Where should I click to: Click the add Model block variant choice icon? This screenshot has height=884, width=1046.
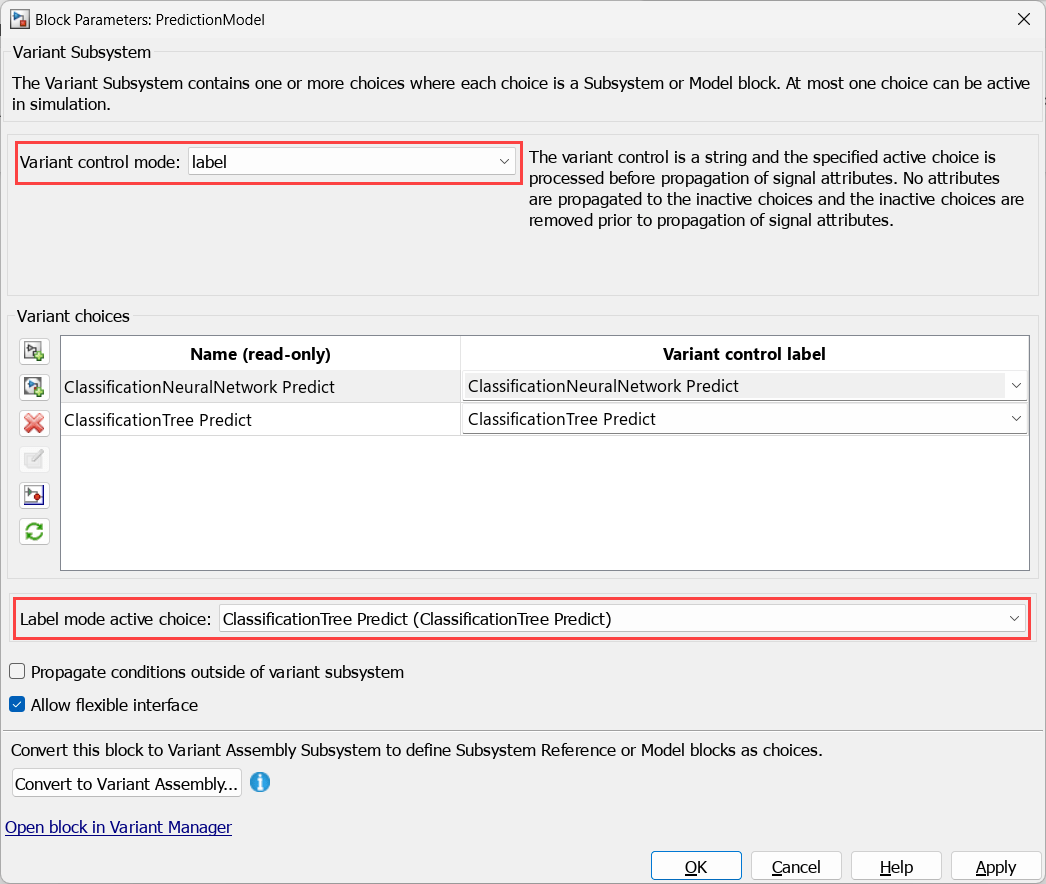click(x=34, y=387)
